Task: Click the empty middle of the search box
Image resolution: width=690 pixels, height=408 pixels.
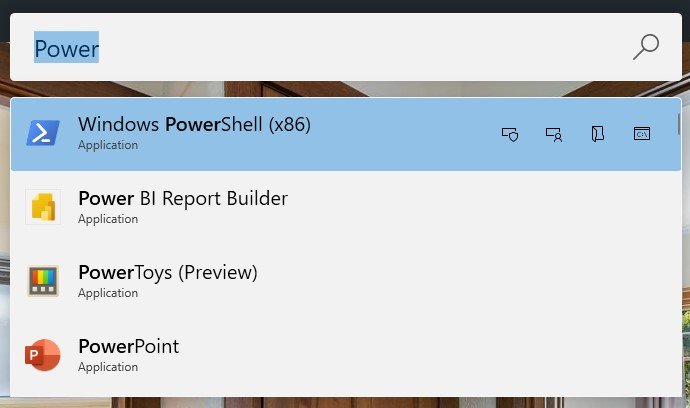Action: pyautogui.click(x=352, y=47)
